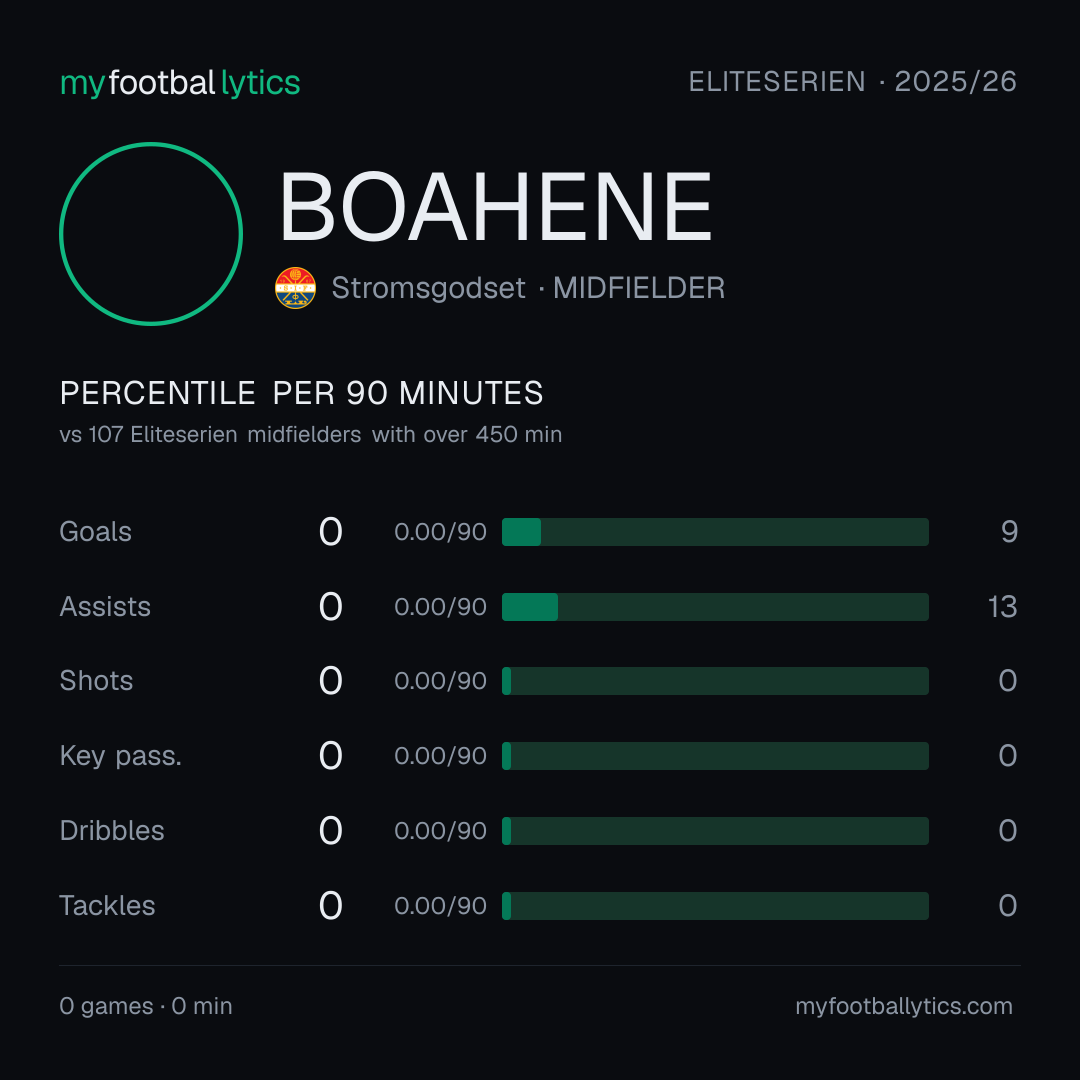Click the green player avatar circle
This screenshot has width=1080, height=1080.
pyautogui.click(x=151, y=233)
